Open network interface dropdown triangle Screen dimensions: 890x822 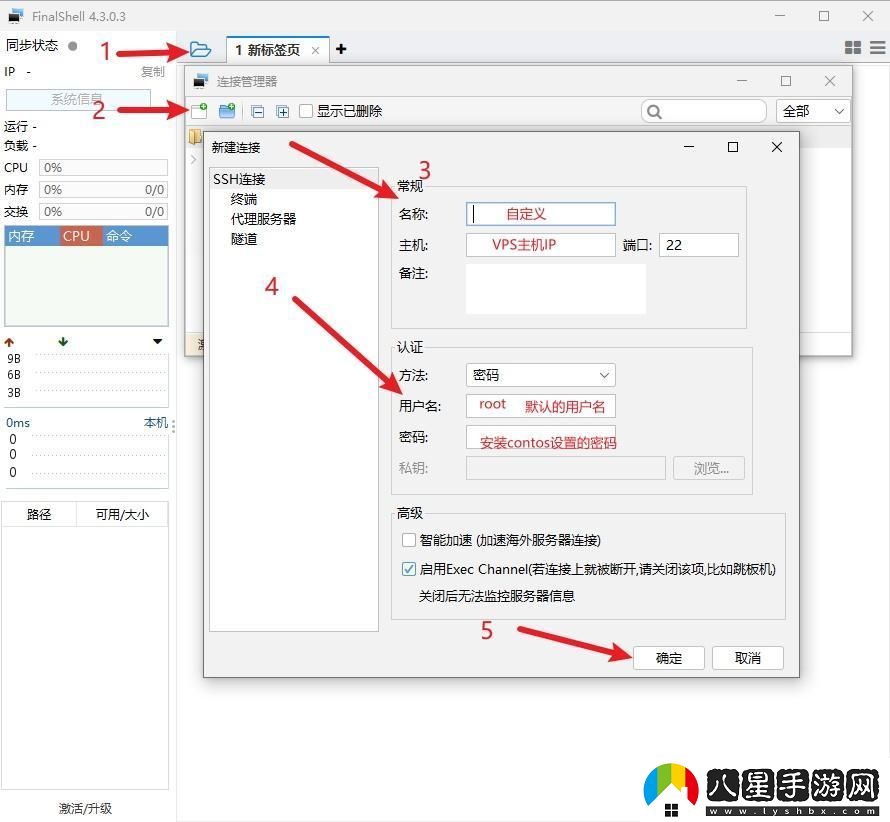coord(158,341)
